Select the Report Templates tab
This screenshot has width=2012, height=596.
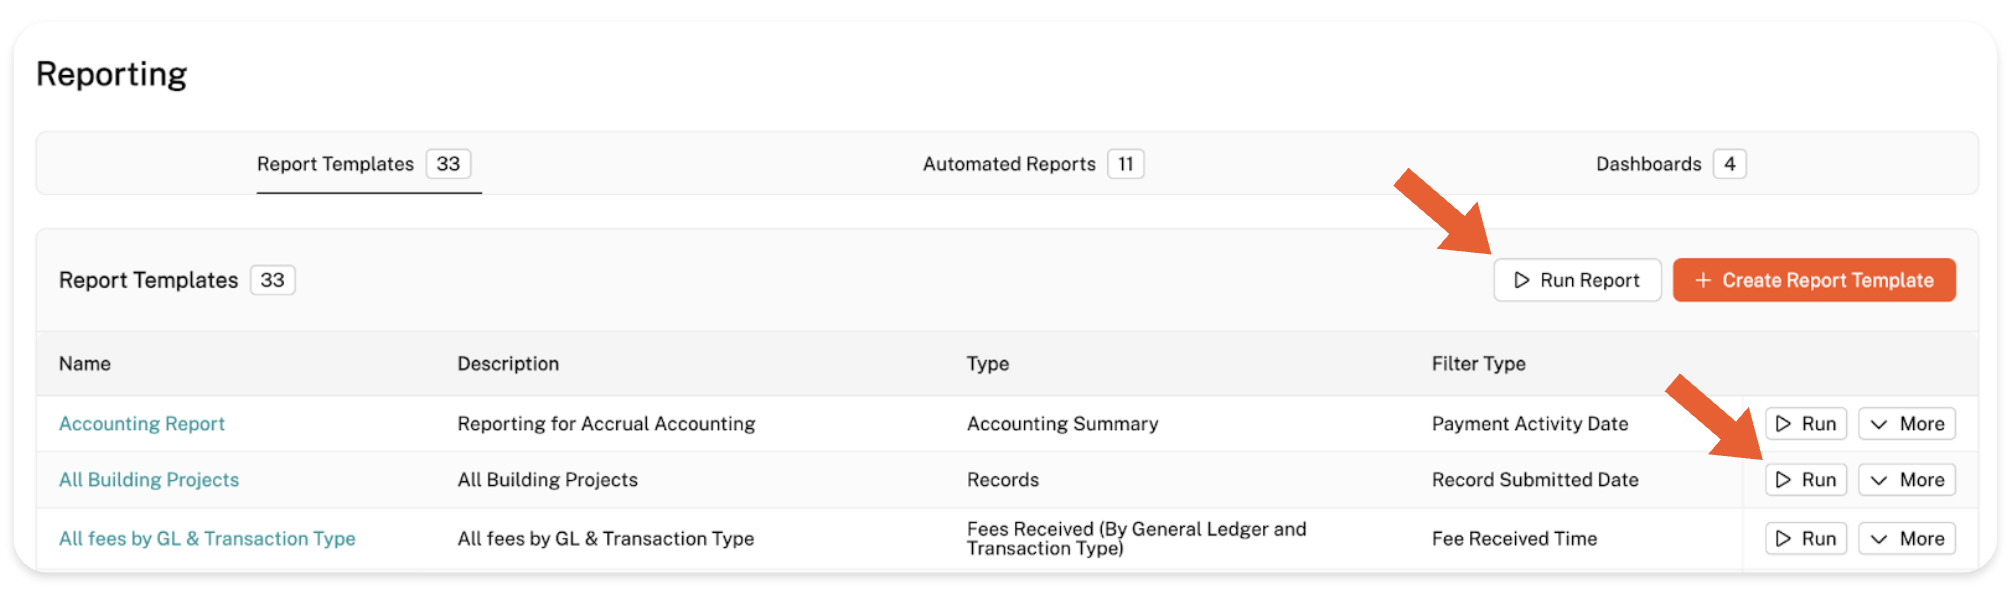click(335, 164)
